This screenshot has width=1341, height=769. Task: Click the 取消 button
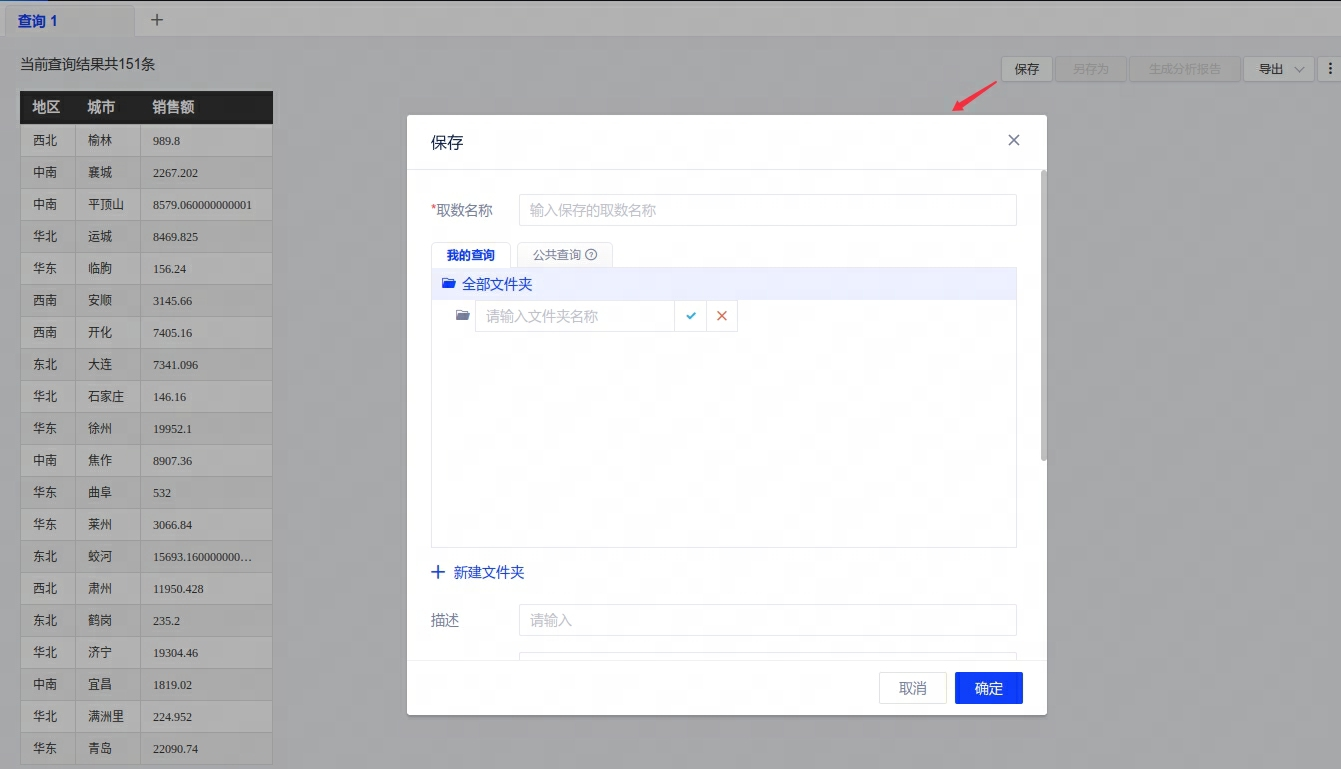click(x=912, y=688)
